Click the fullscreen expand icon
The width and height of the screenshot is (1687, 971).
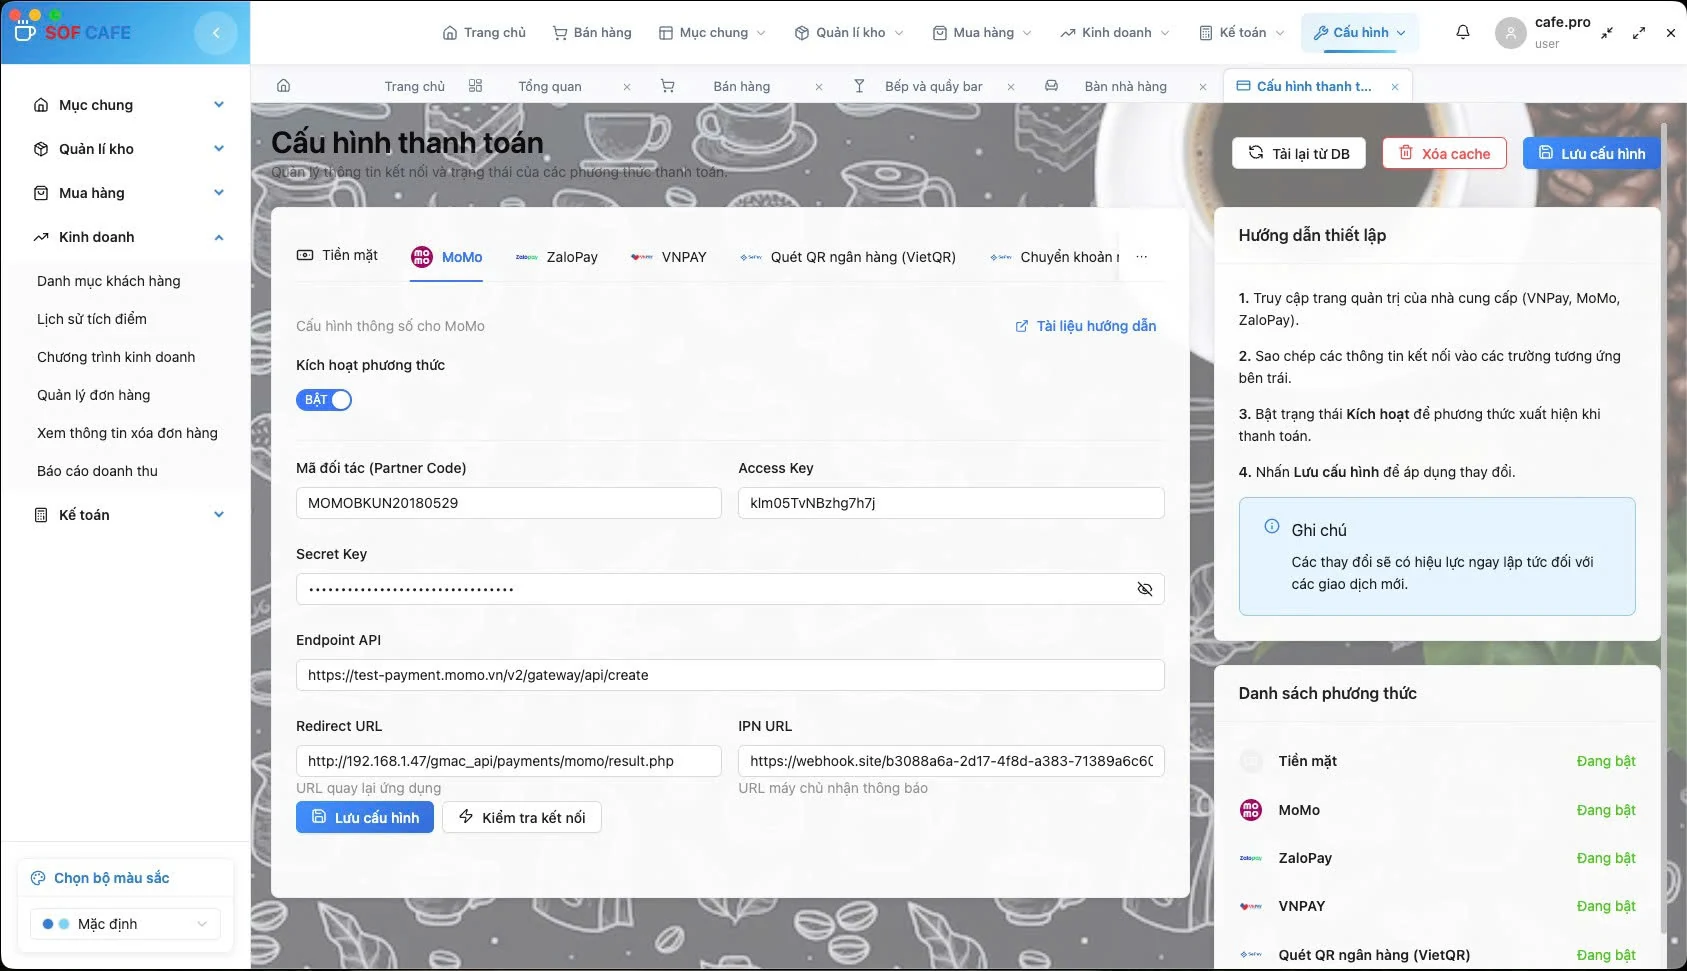point(1639,33)
